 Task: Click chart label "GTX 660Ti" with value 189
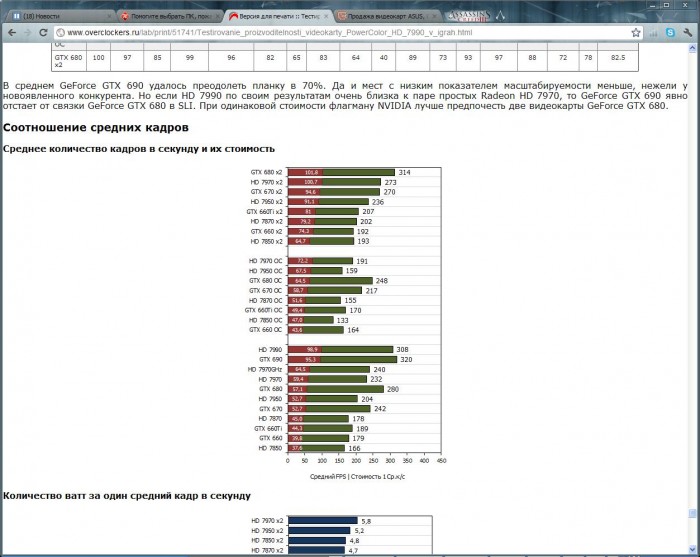pos(268,428)
